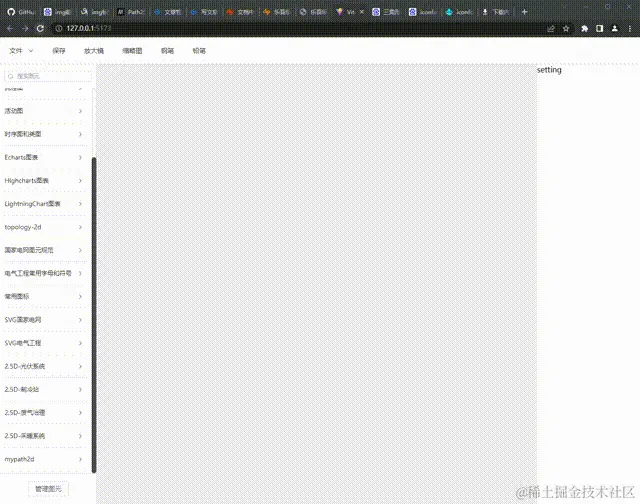The height and width of the screenshot is (504, 640).
Task: Share this page via share icon
Action: 551,29
